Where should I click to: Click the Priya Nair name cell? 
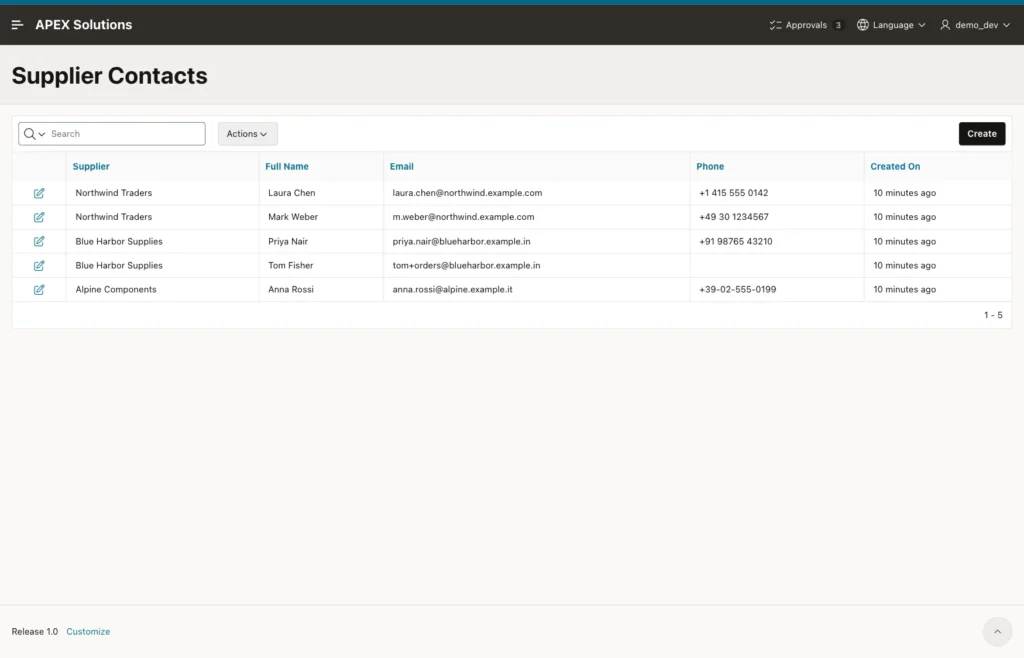(x=287, y=242)
